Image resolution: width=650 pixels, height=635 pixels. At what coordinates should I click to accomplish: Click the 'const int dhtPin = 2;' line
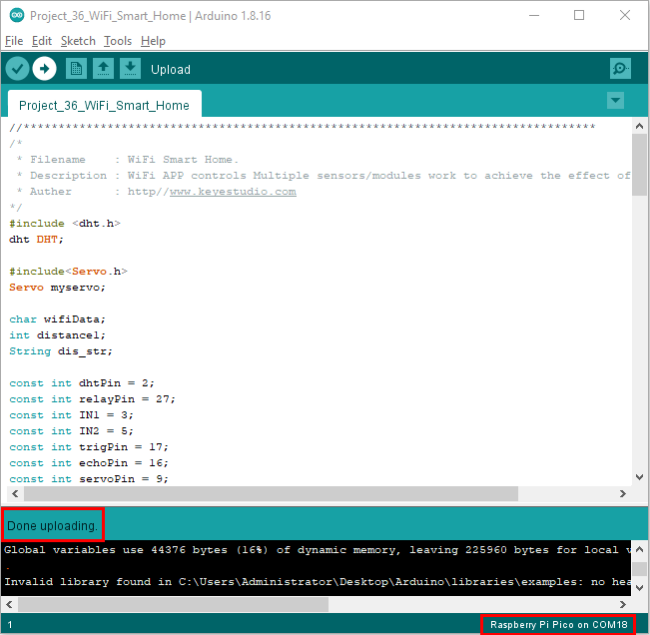[x=82, y=383]
